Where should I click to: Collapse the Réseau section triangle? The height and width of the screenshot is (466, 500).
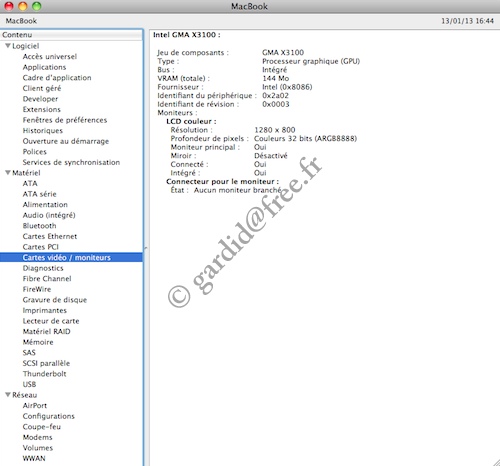[8, 395]
